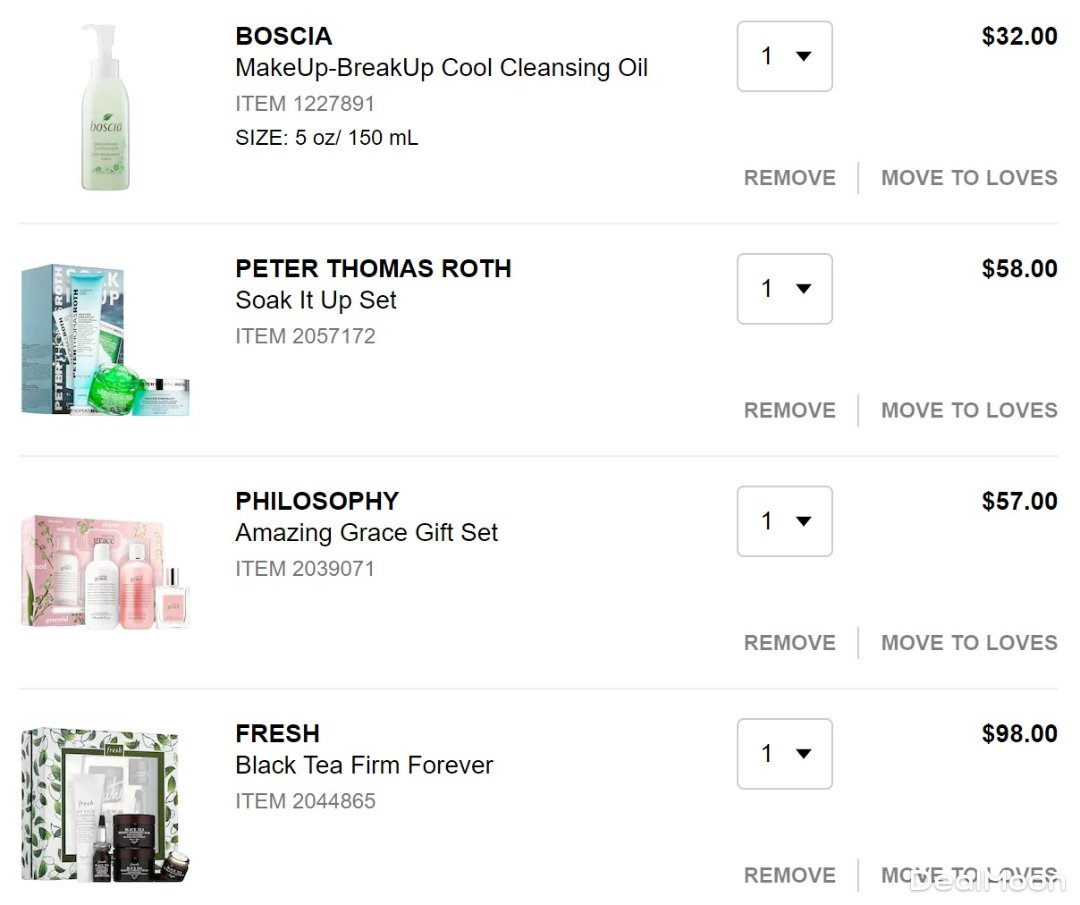Remove Peter Thomas Roth Soak It Up Set

(x=789, y=410)
